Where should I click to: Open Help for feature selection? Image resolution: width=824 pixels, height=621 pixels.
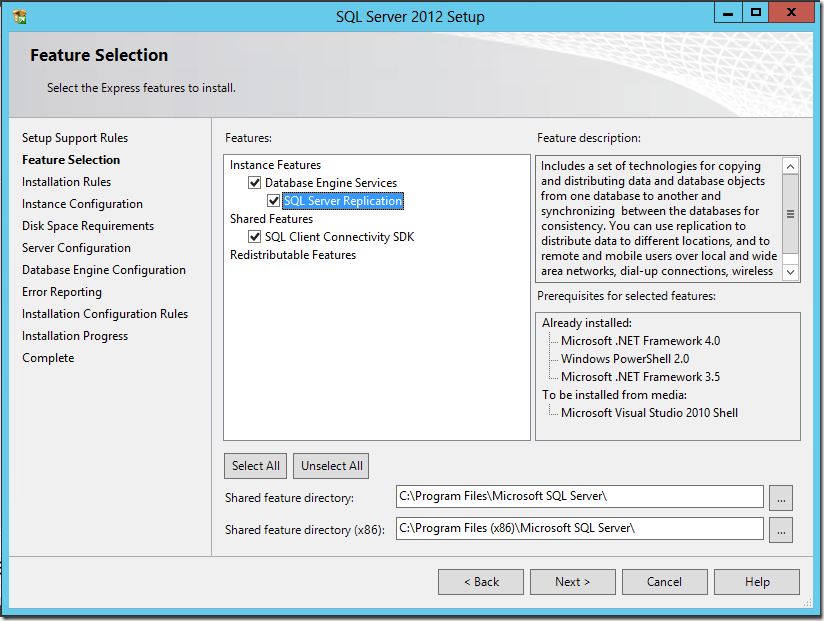pos(757,582)
